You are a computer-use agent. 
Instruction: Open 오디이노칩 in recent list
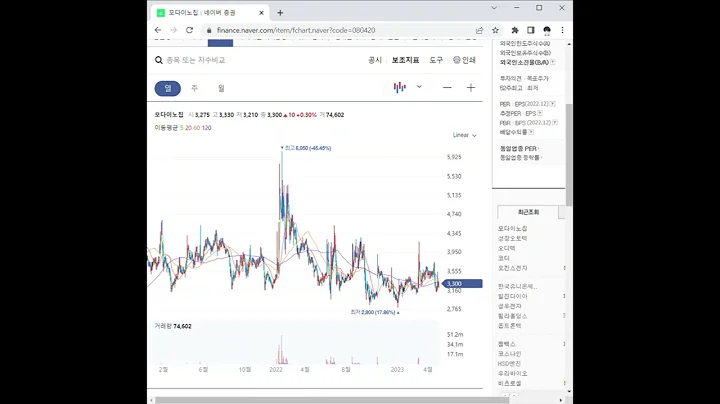512,229
